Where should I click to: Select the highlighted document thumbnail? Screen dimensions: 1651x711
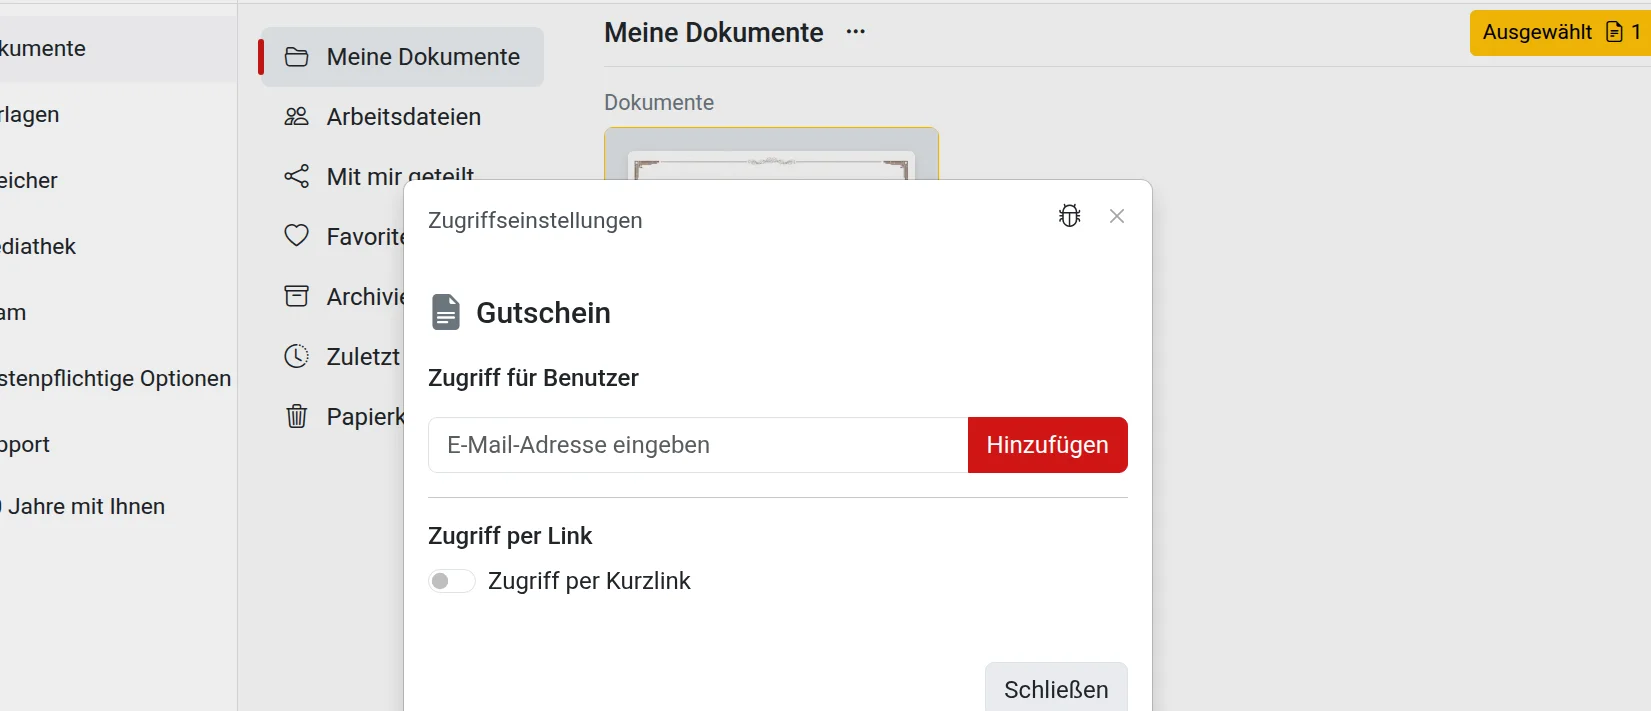tap(771, 154)
